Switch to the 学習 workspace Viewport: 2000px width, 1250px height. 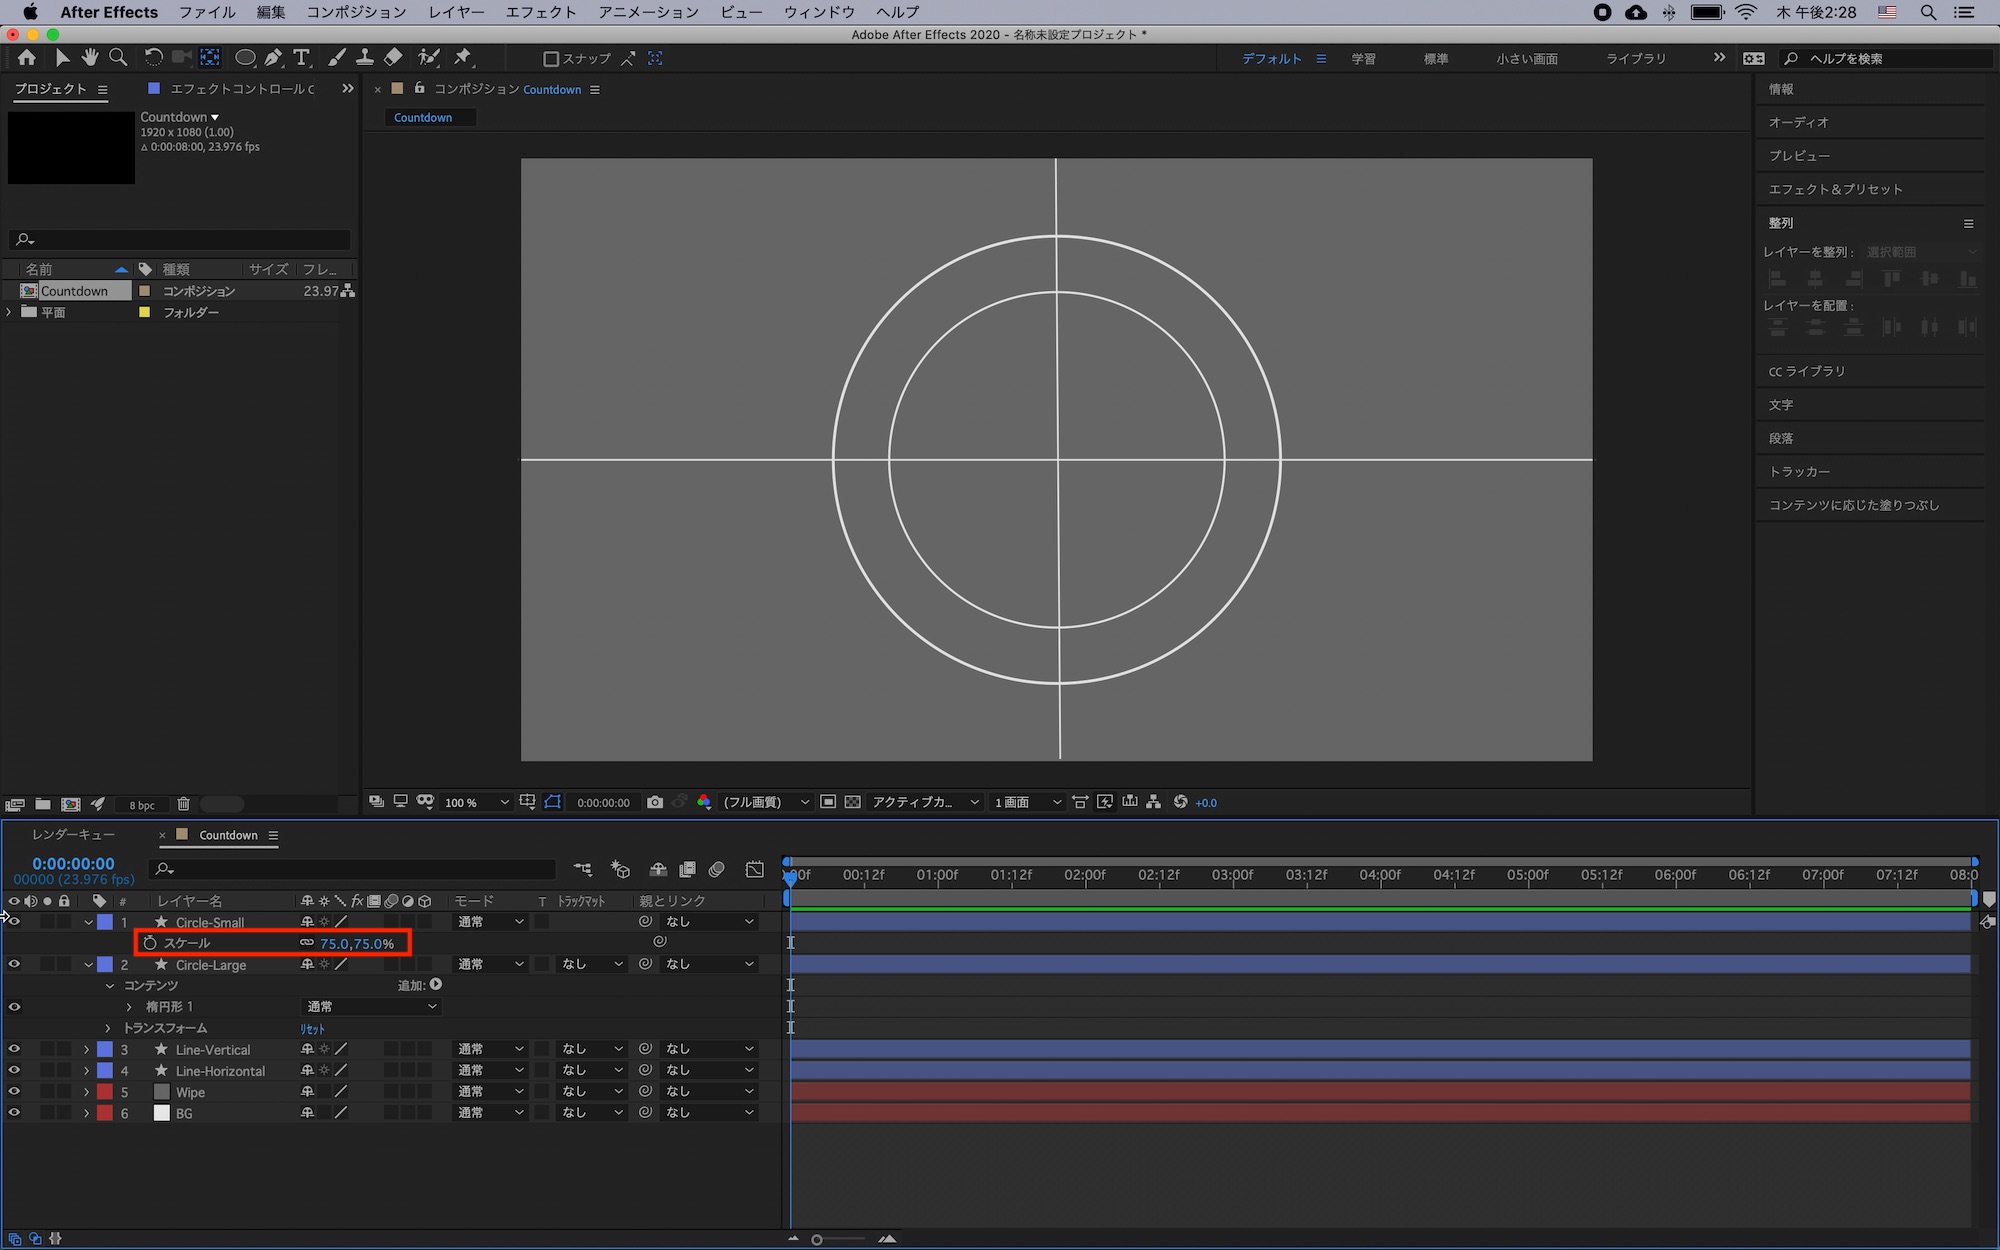1363,59
